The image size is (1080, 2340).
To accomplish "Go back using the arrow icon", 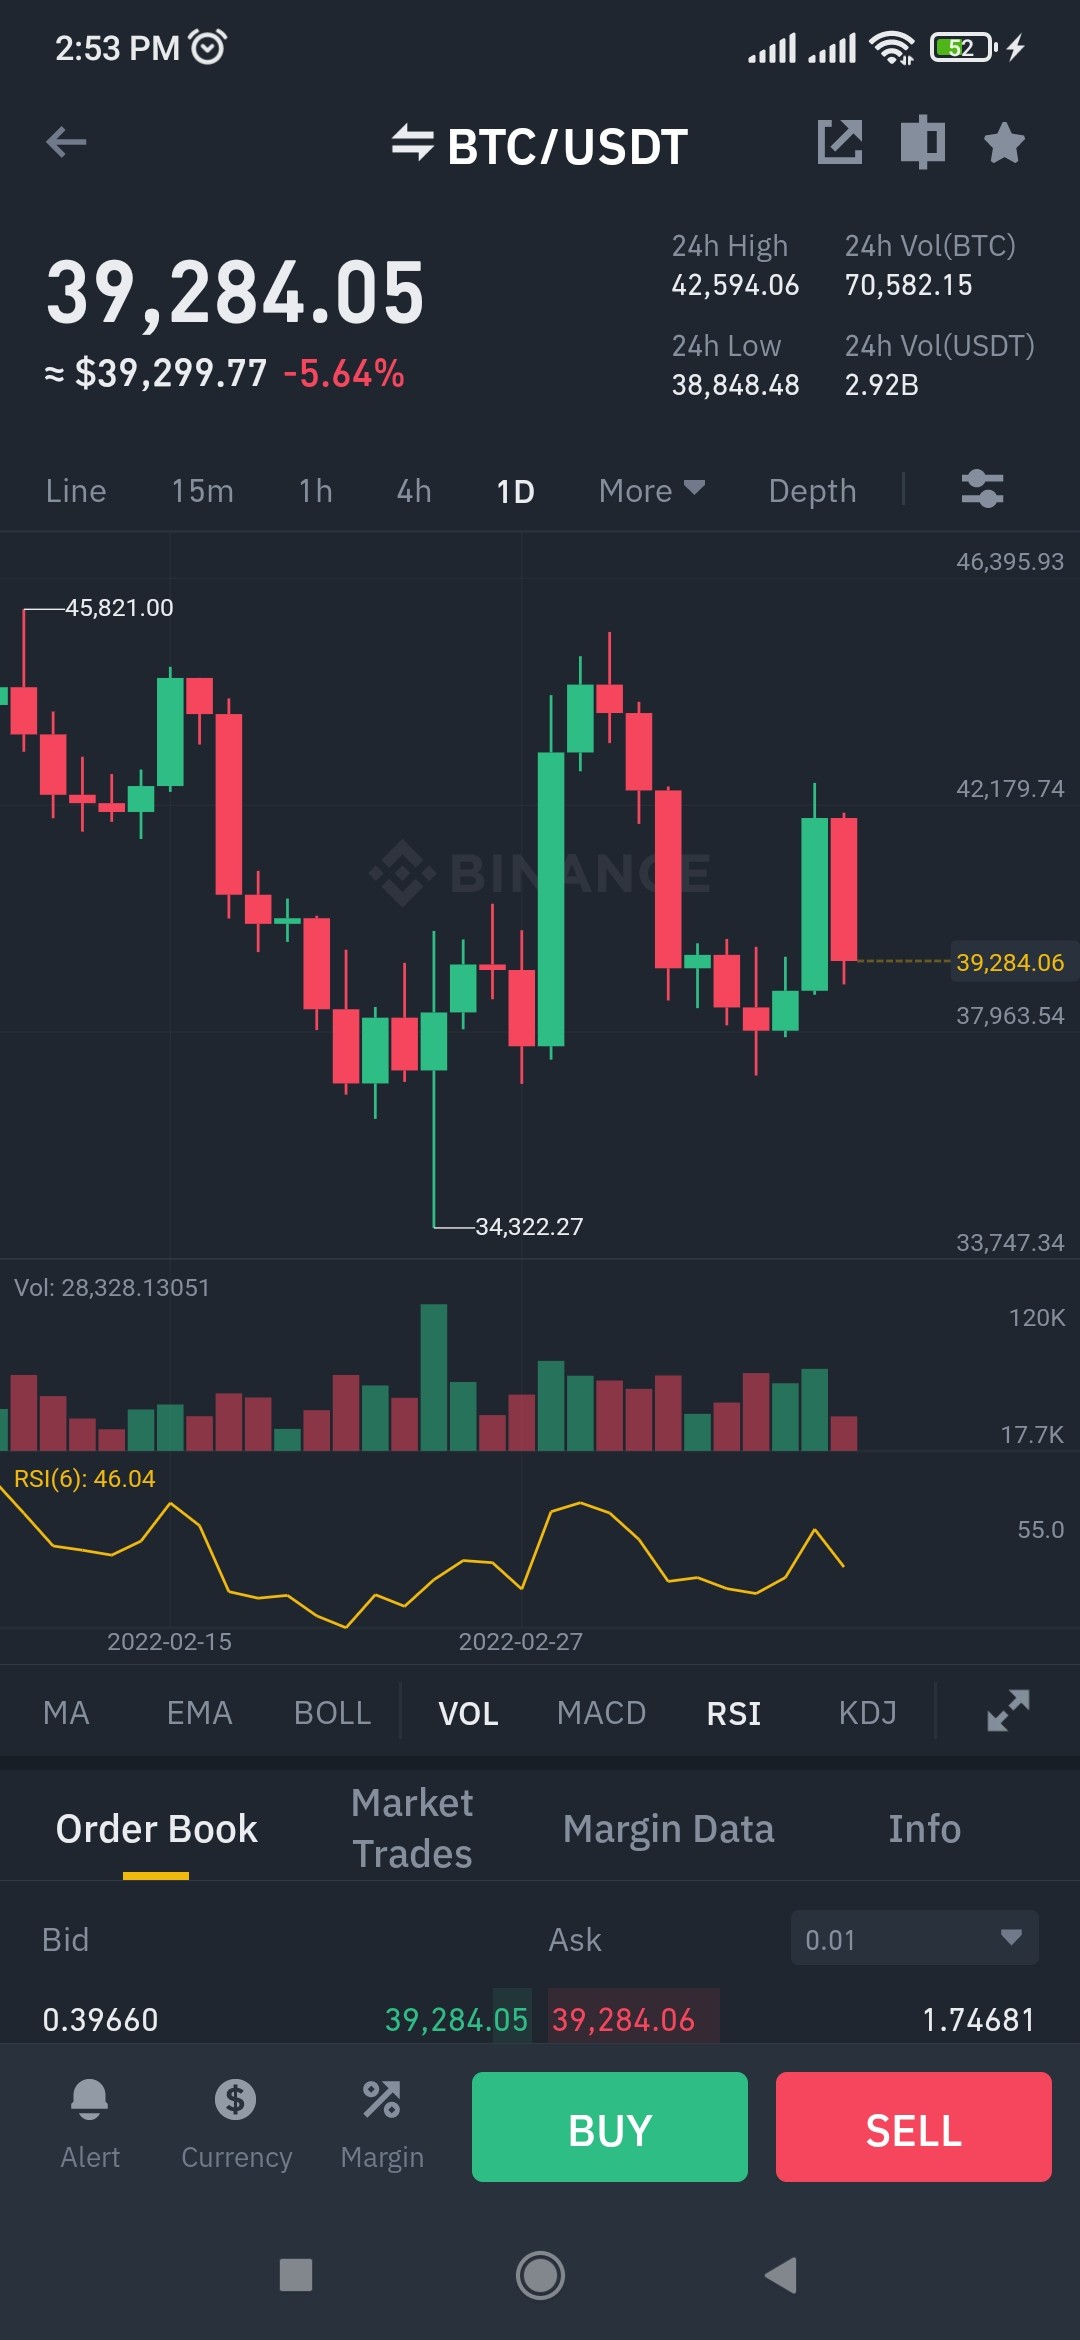I will click(x=66, y=142).
